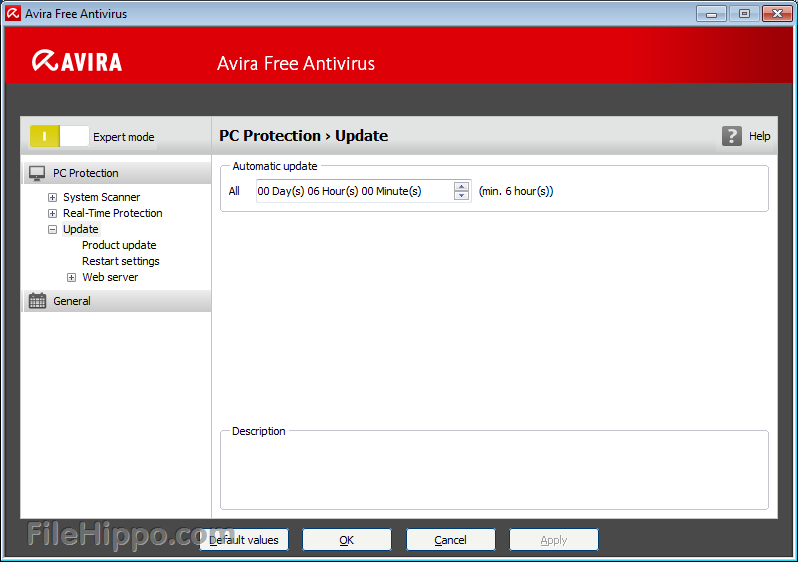Maximize the Avira Free Antivirus window

tap(744, 14)
